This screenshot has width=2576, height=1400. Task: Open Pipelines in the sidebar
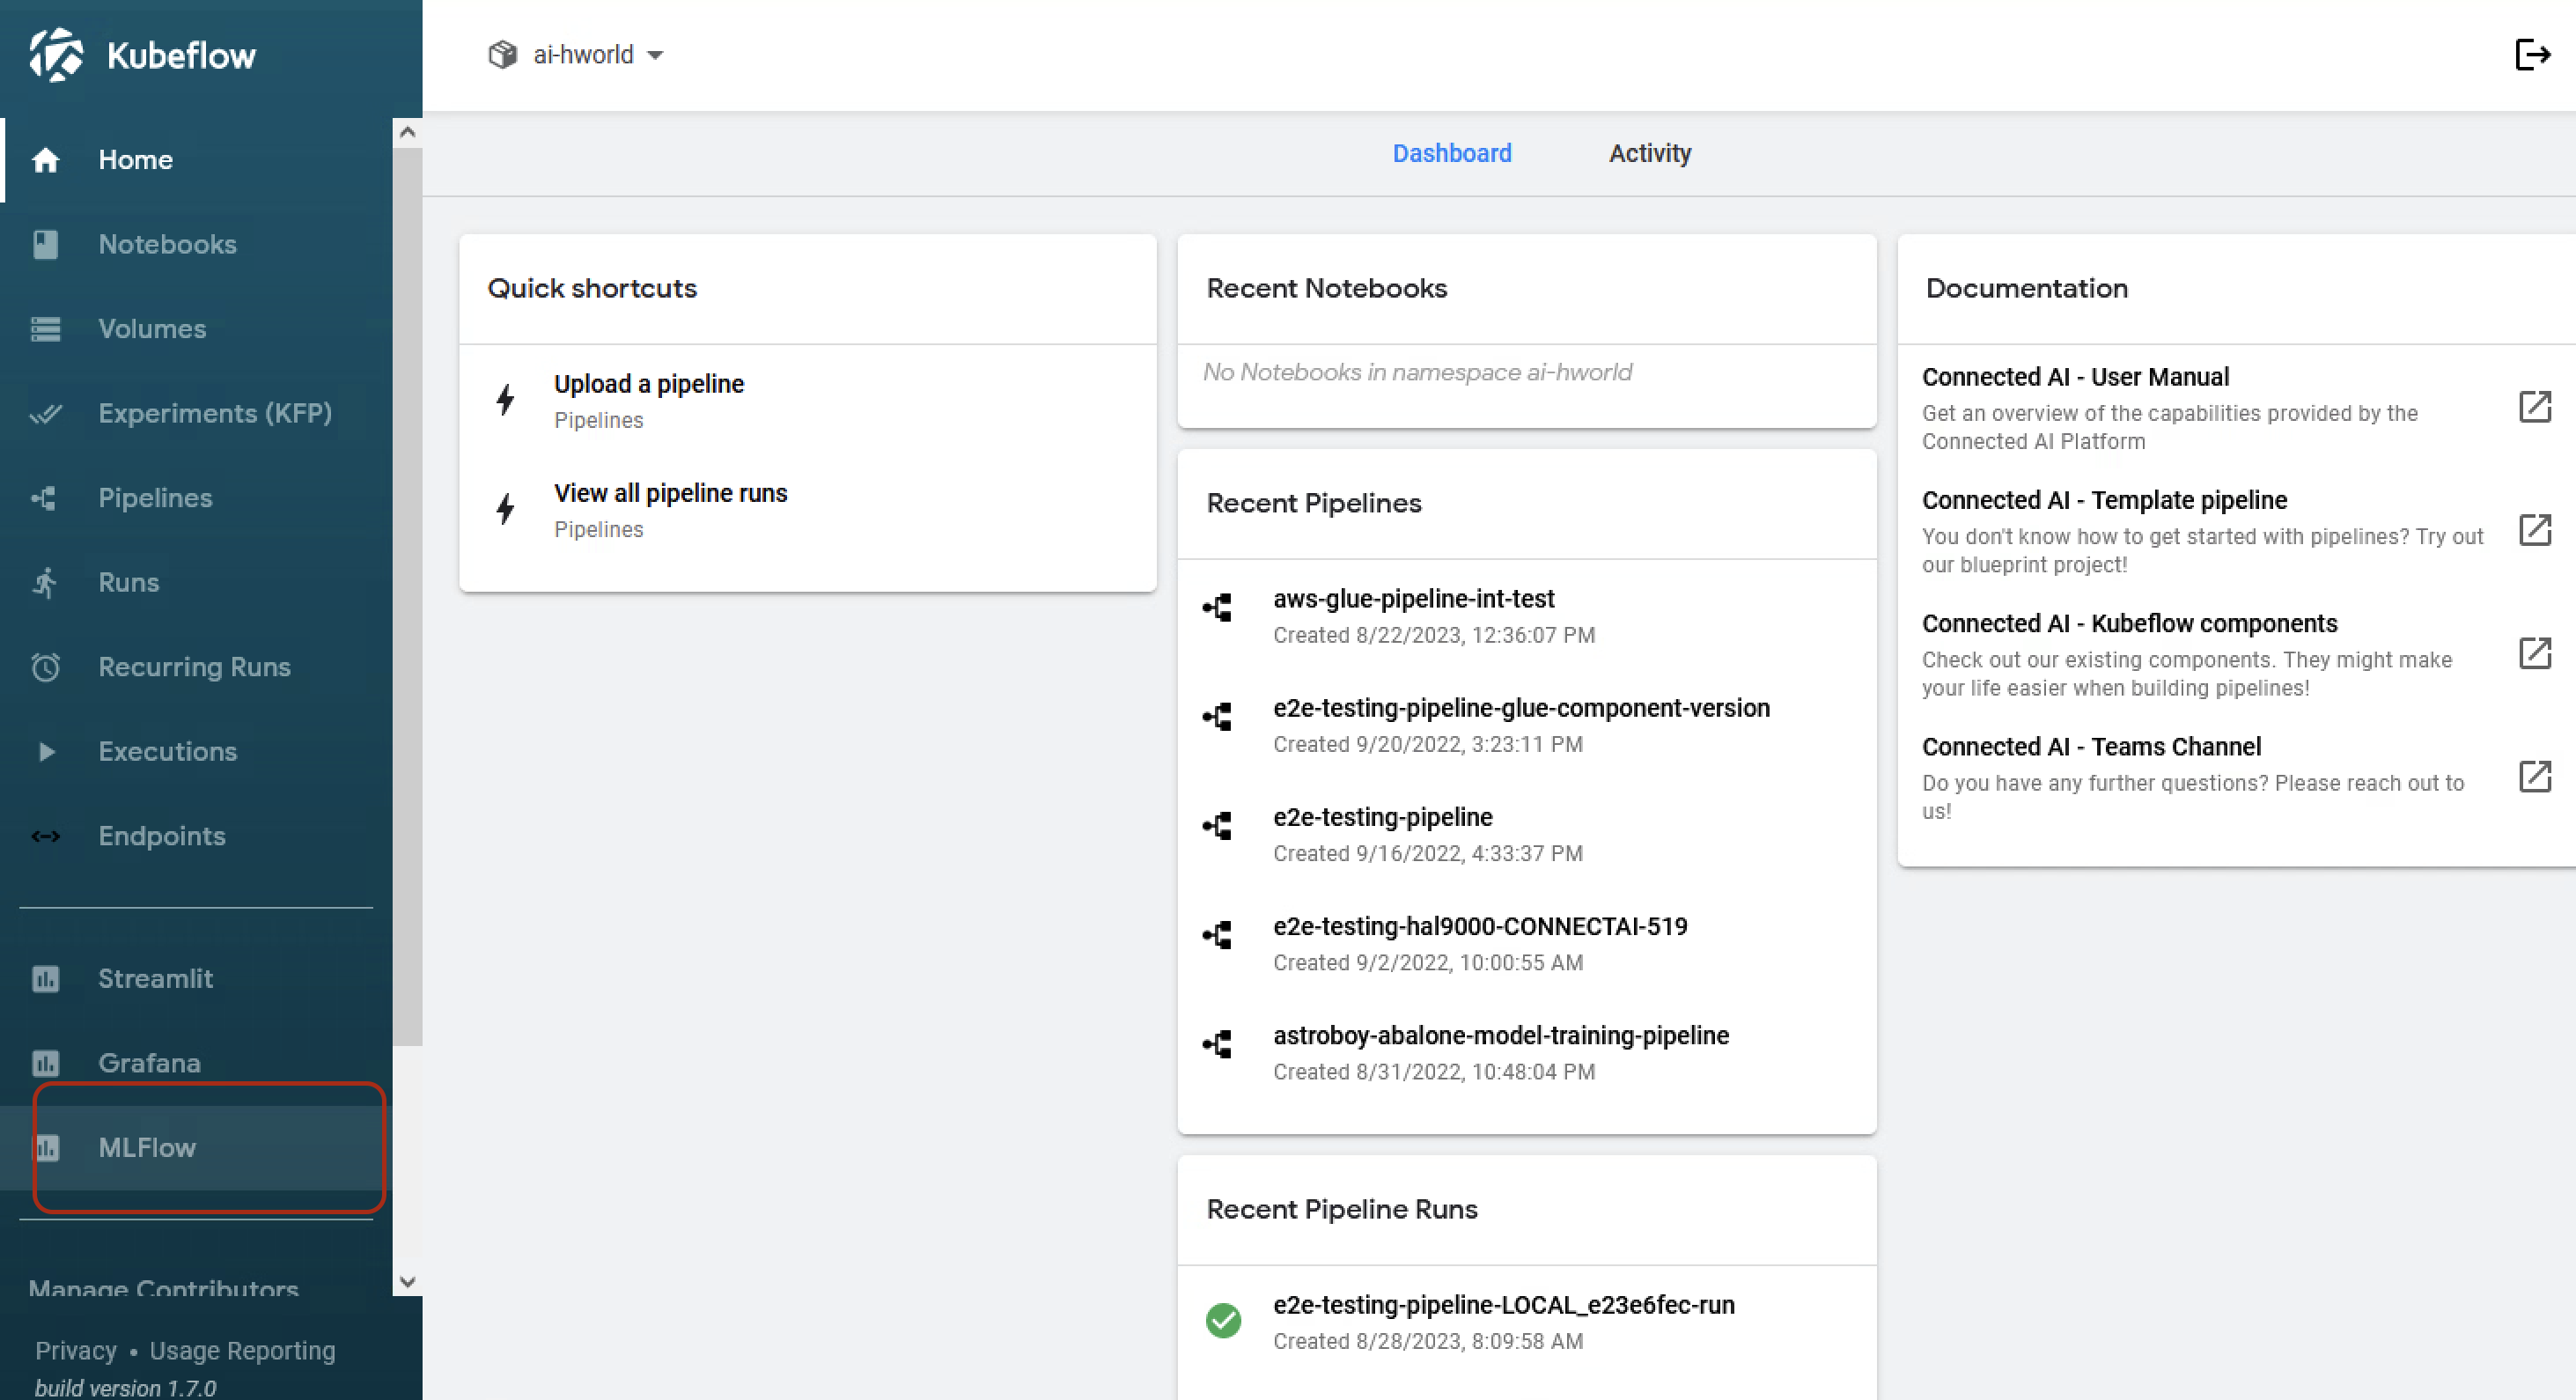coord(198,498)
